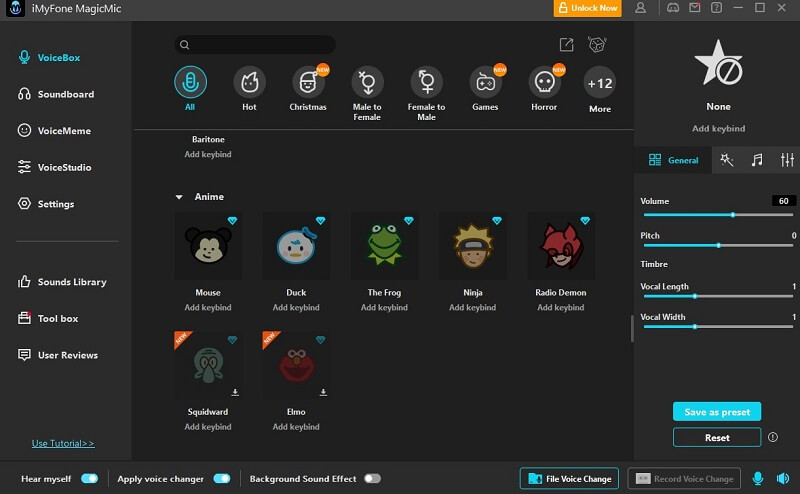This screenshot has width=800, height=494.
Task: Open the Discord icon in title bar
Action: (x=673, y=8)
